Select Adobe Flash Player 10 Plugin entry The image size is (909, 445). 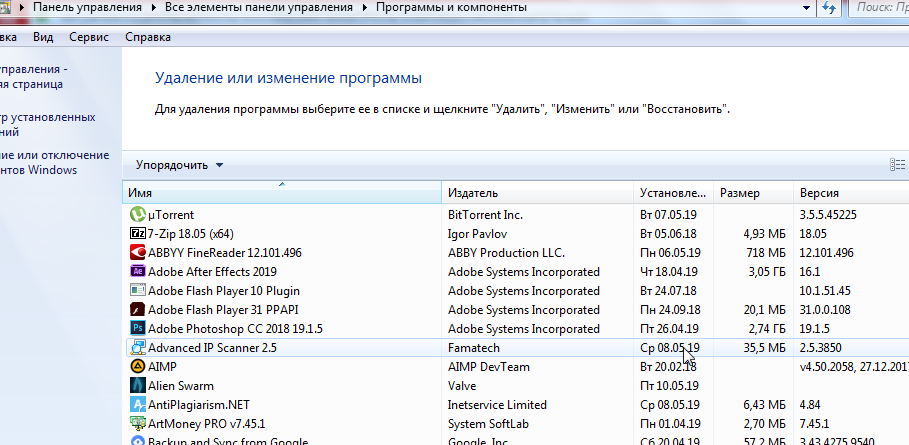pyautogui.click(x=224, y=291)
